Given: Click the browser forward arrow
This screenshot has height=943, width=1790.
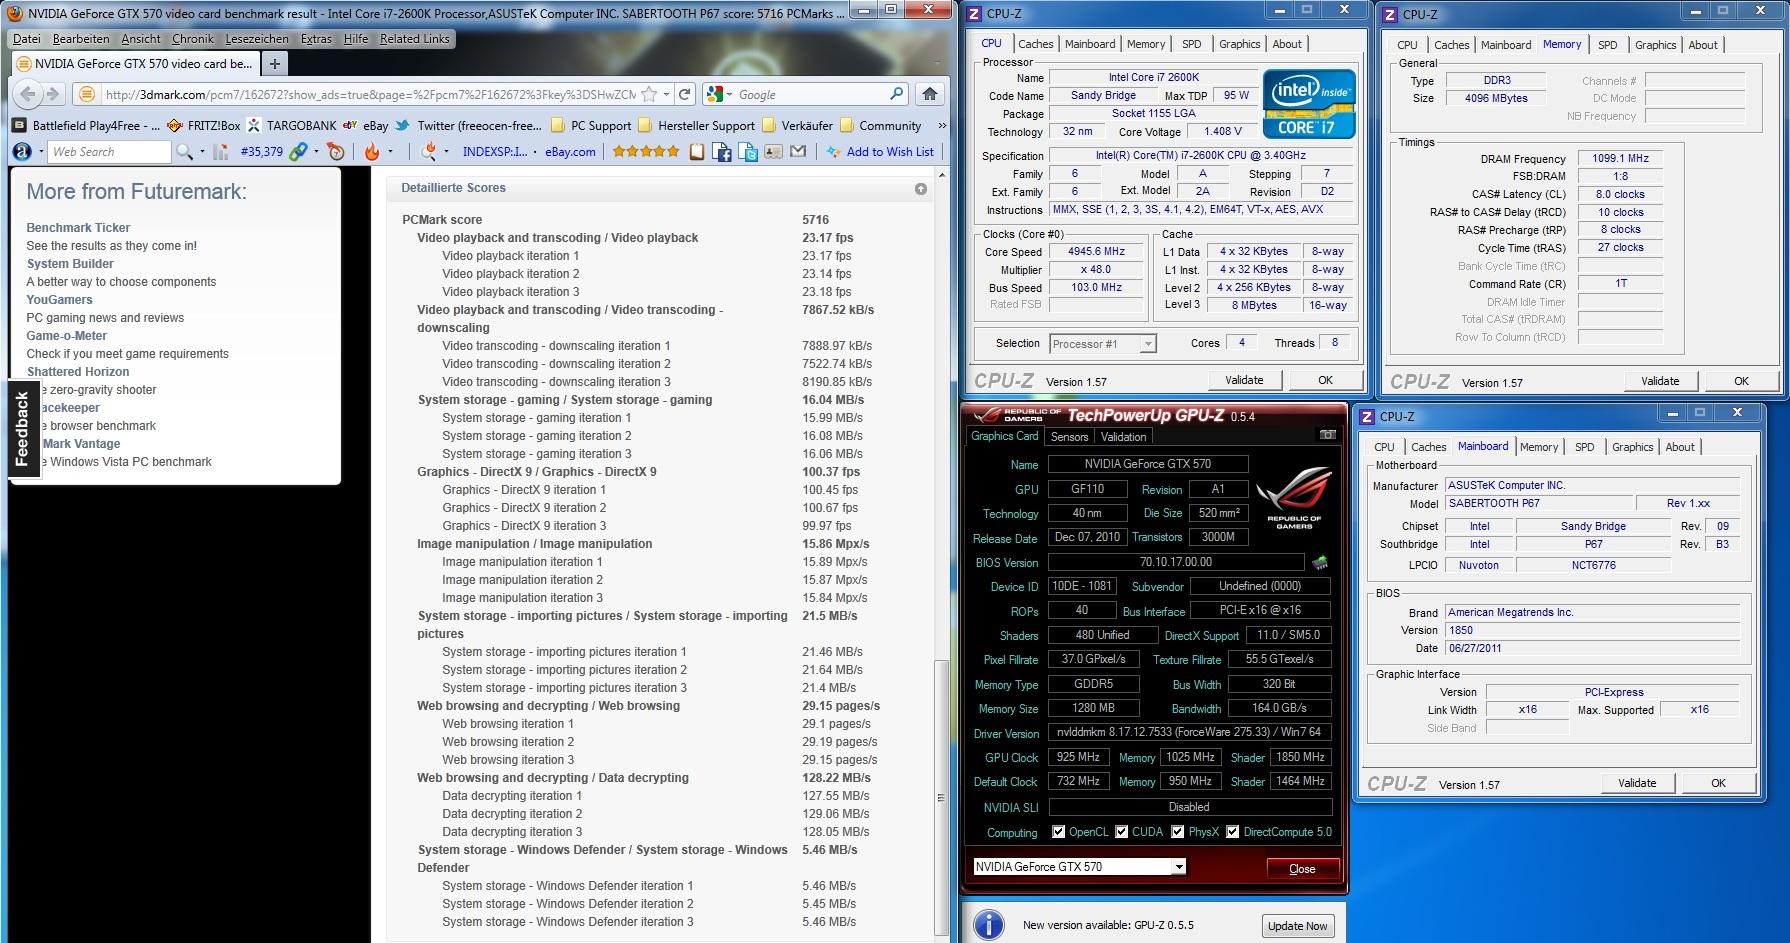Looking at the screenshot, I should pyautogui.click(x=53, y=94).
